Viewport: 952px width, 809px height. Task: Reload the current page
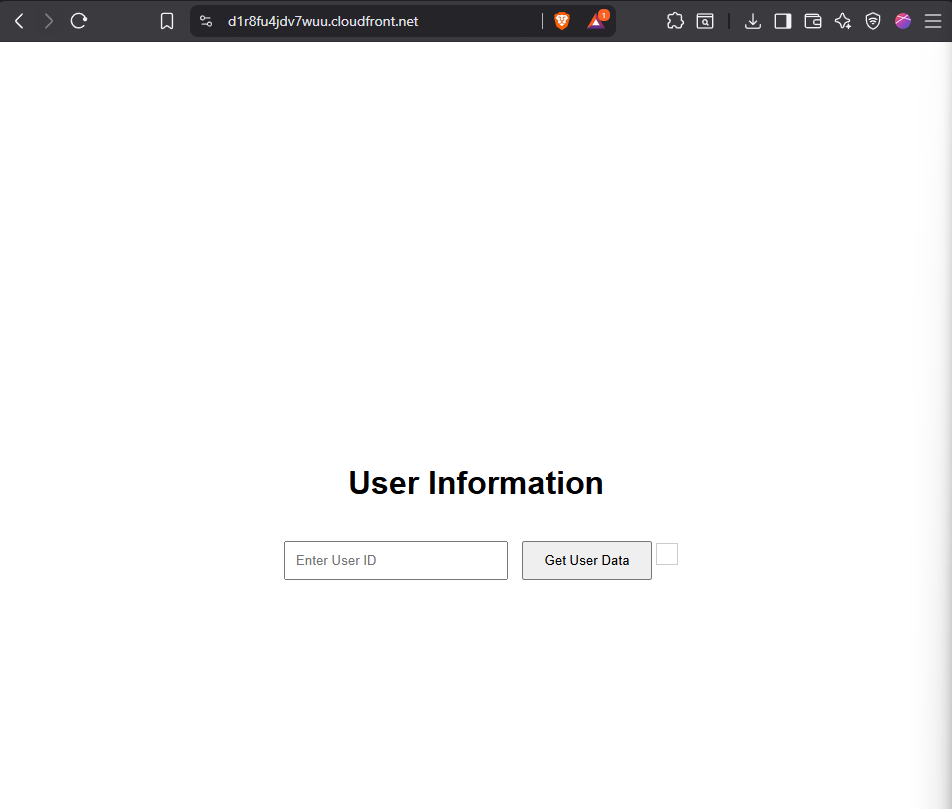coord(79,21)
